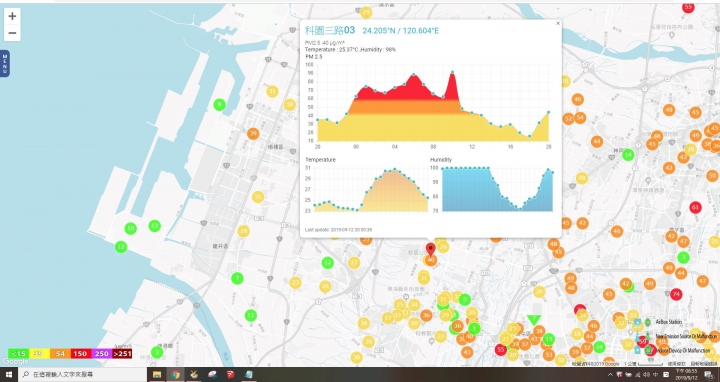
Task: Click the 150 red legend swatch
Action: pos(80,354)
